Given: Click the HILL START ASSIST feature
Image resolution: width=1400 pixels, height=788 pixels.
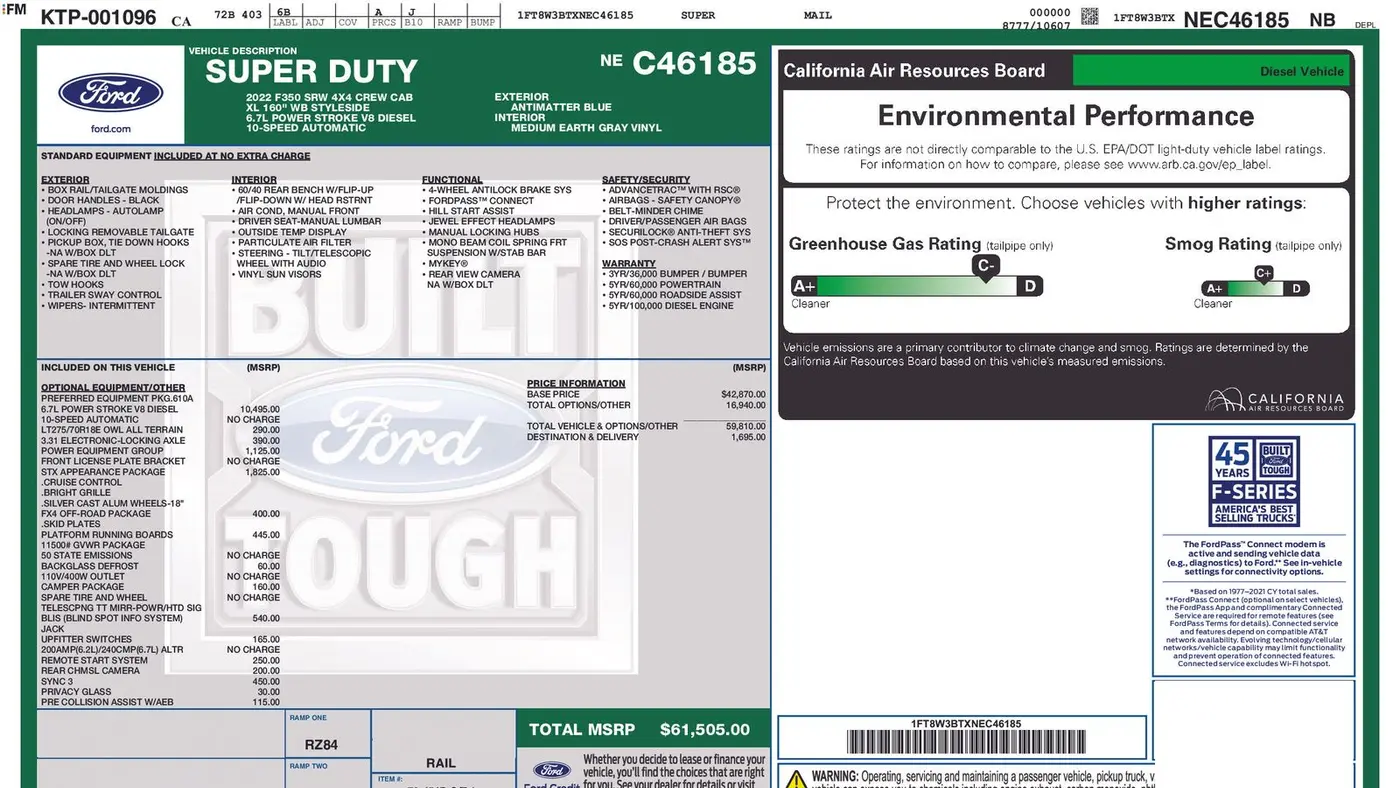Looking at the screenshot, I should pos(469,211).
